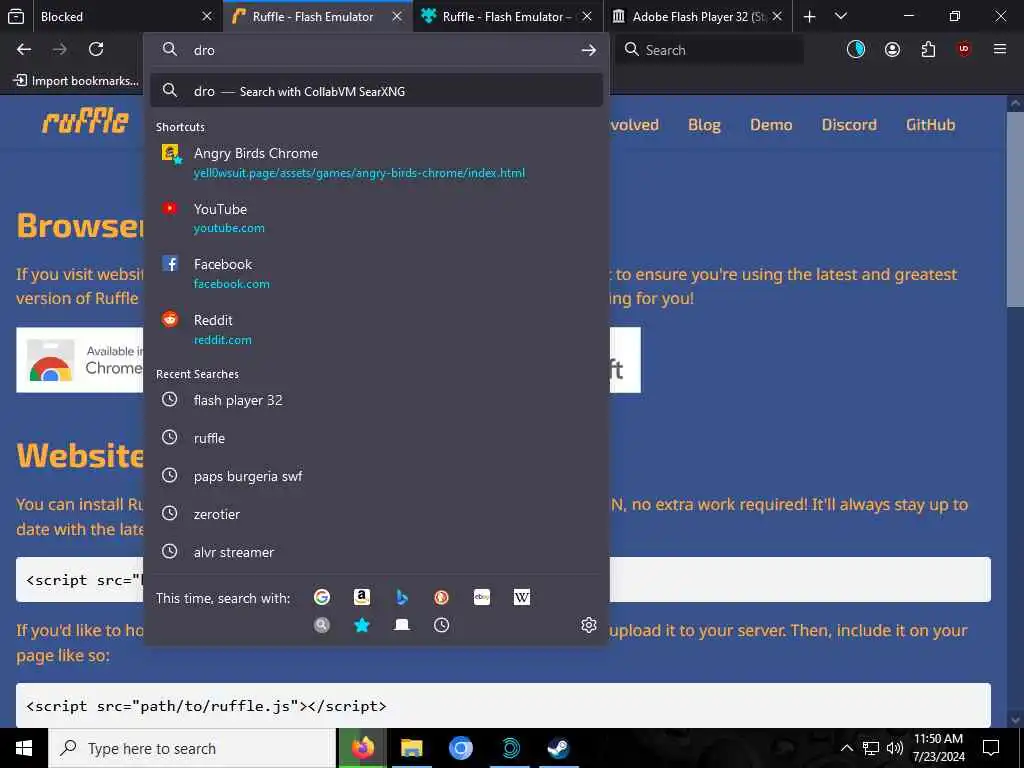1024x768 pixels.
Task: Open the Facebook shortcut suggestion
Action: coord(376,274)
